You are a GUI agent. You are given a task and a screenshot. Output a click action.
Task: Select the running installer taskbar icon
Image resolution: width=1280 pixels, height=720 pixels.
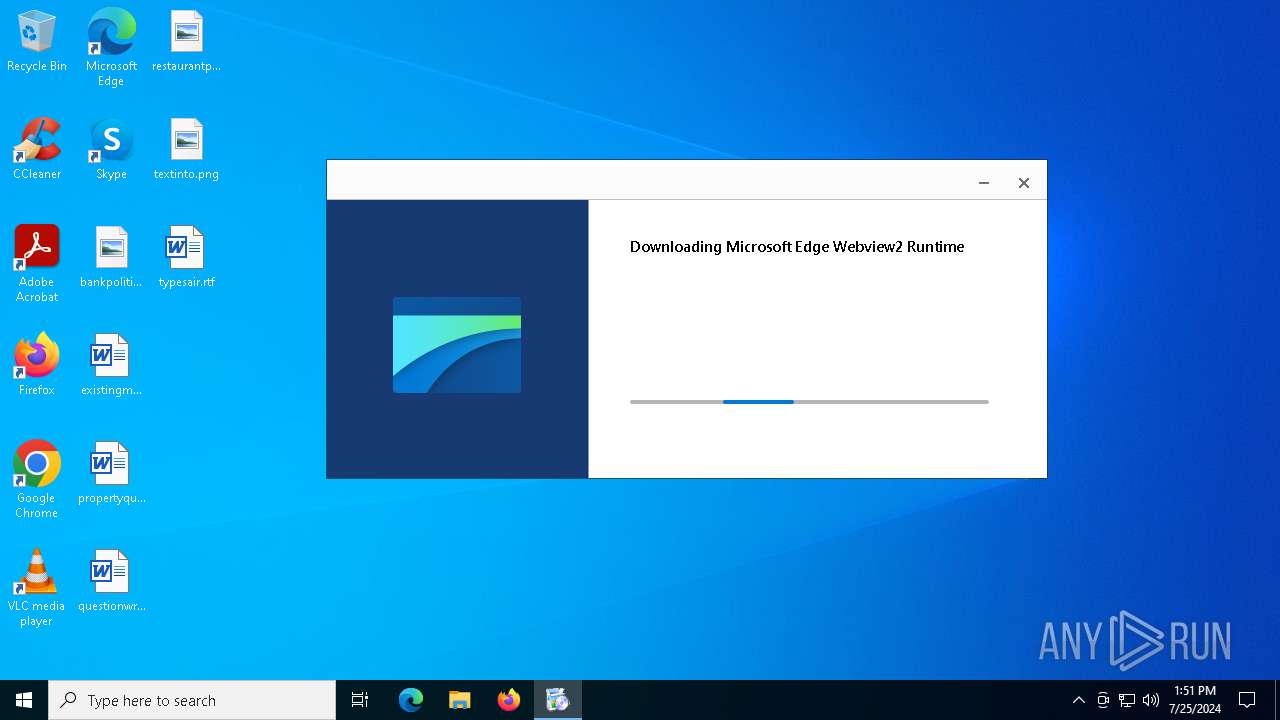coord(558,700)
